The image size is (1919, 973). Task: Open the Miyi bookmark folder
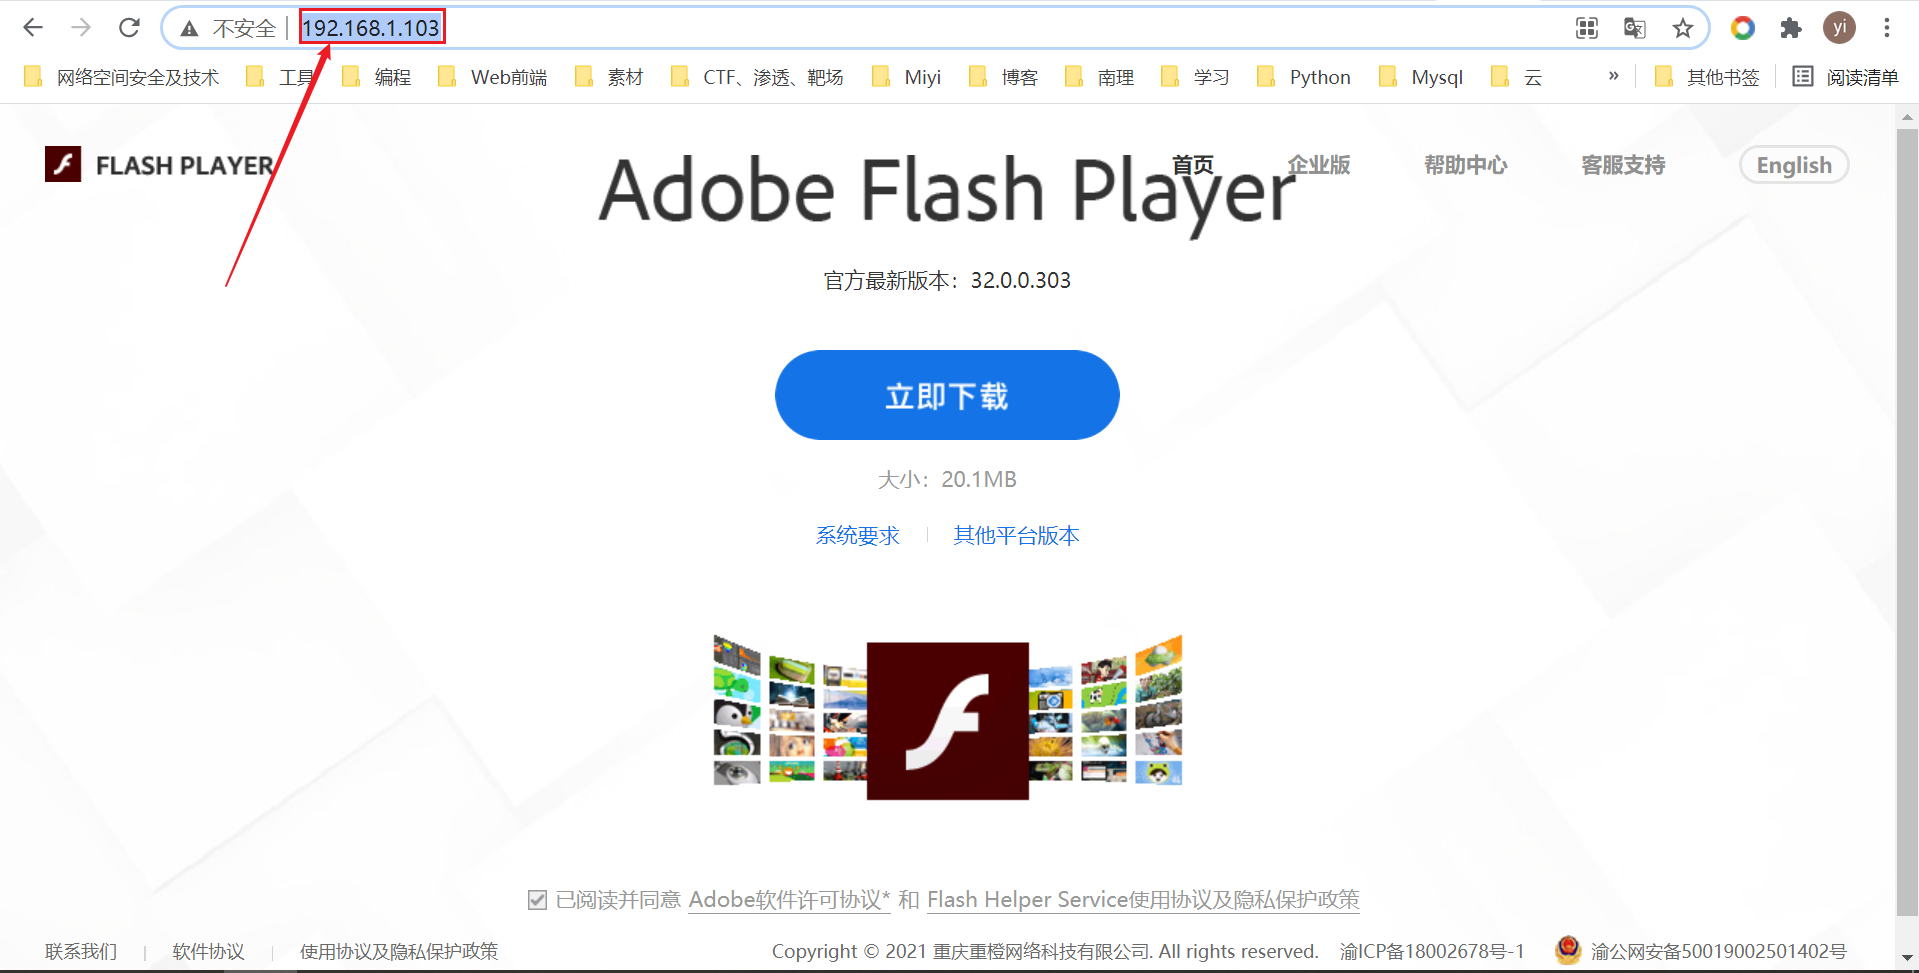tap(907, 77)
